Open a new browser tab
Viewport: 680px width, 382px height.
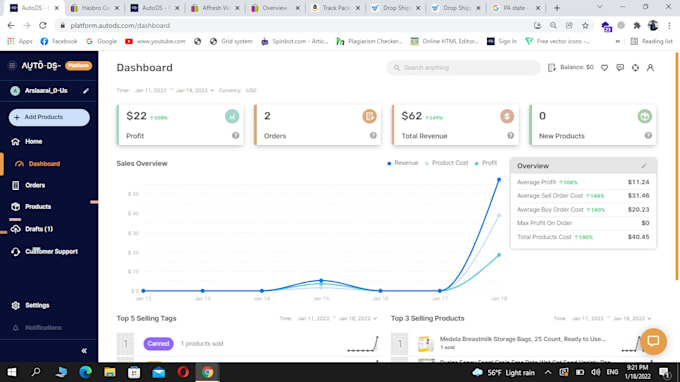click(557, 8)
